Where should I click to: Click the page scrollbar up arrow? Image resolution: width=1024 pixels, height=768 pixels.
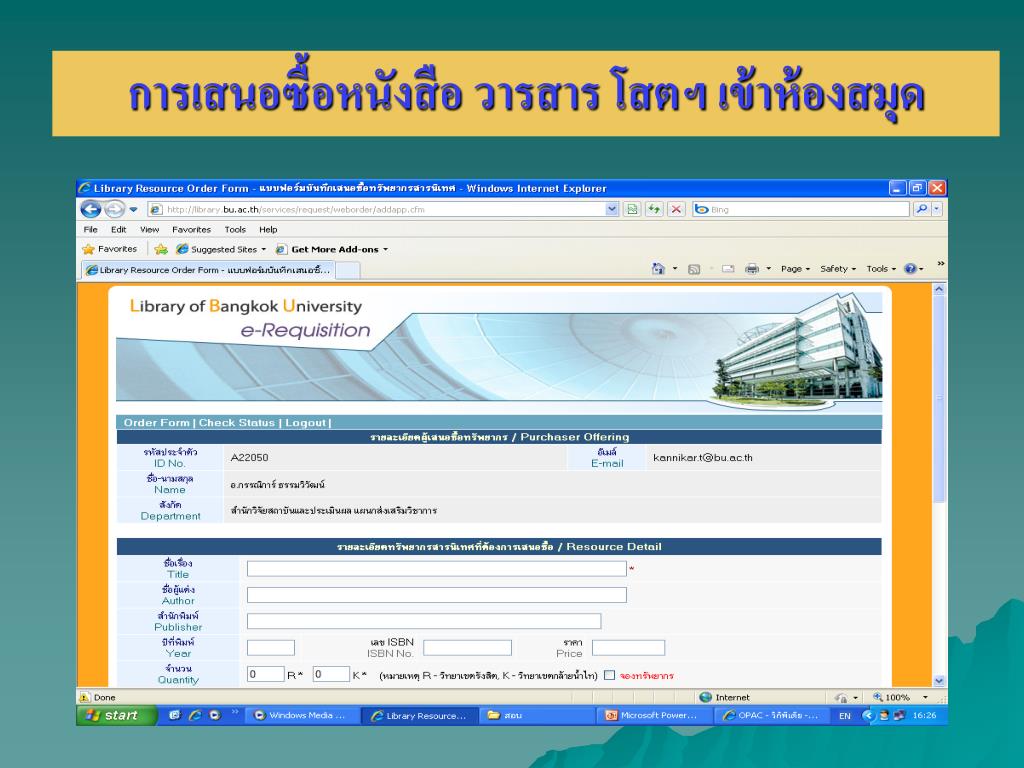coord(939,289)
